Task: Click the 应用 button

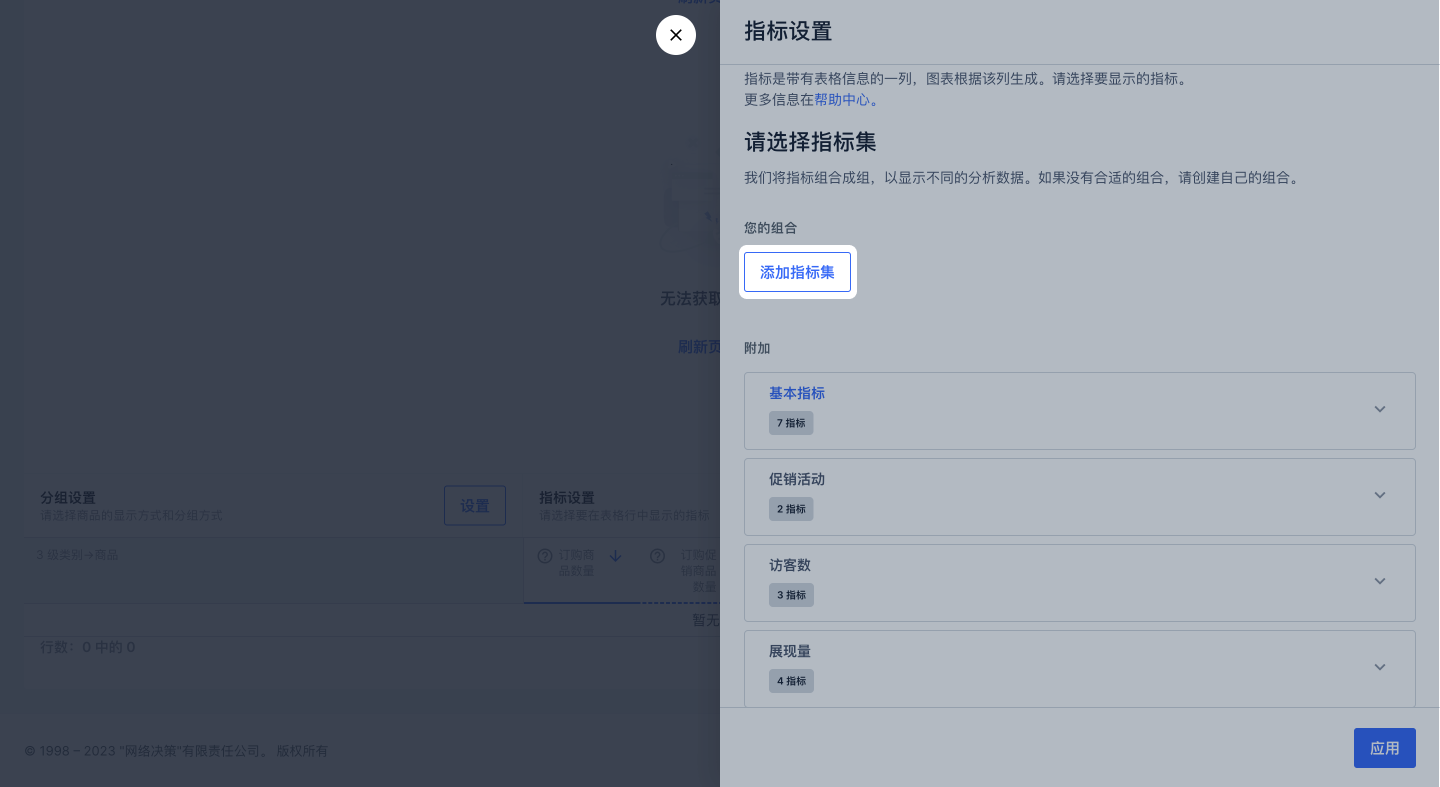Action: pos(1384,748)
